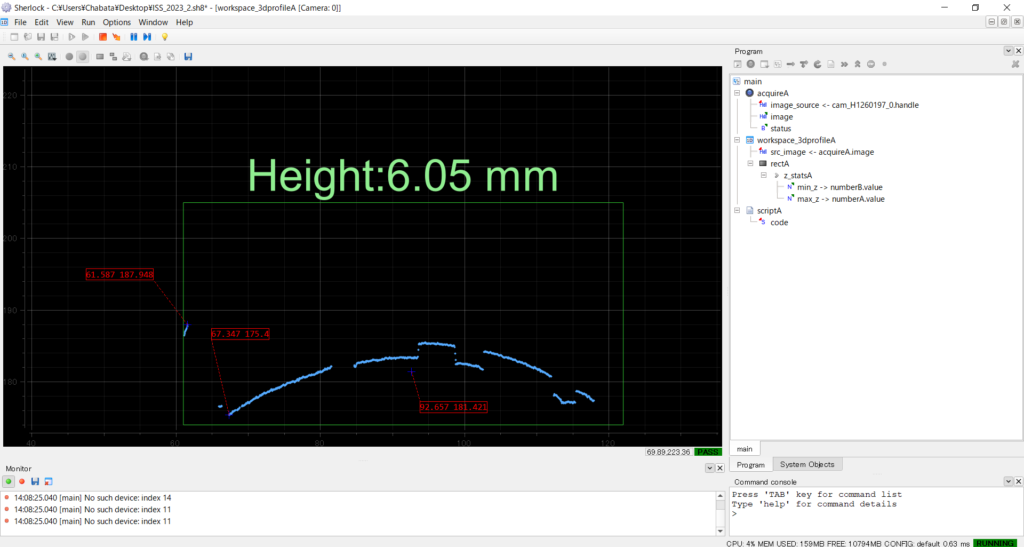Select 'max_z -> numberA.value' in program tree

click(841, 199)
